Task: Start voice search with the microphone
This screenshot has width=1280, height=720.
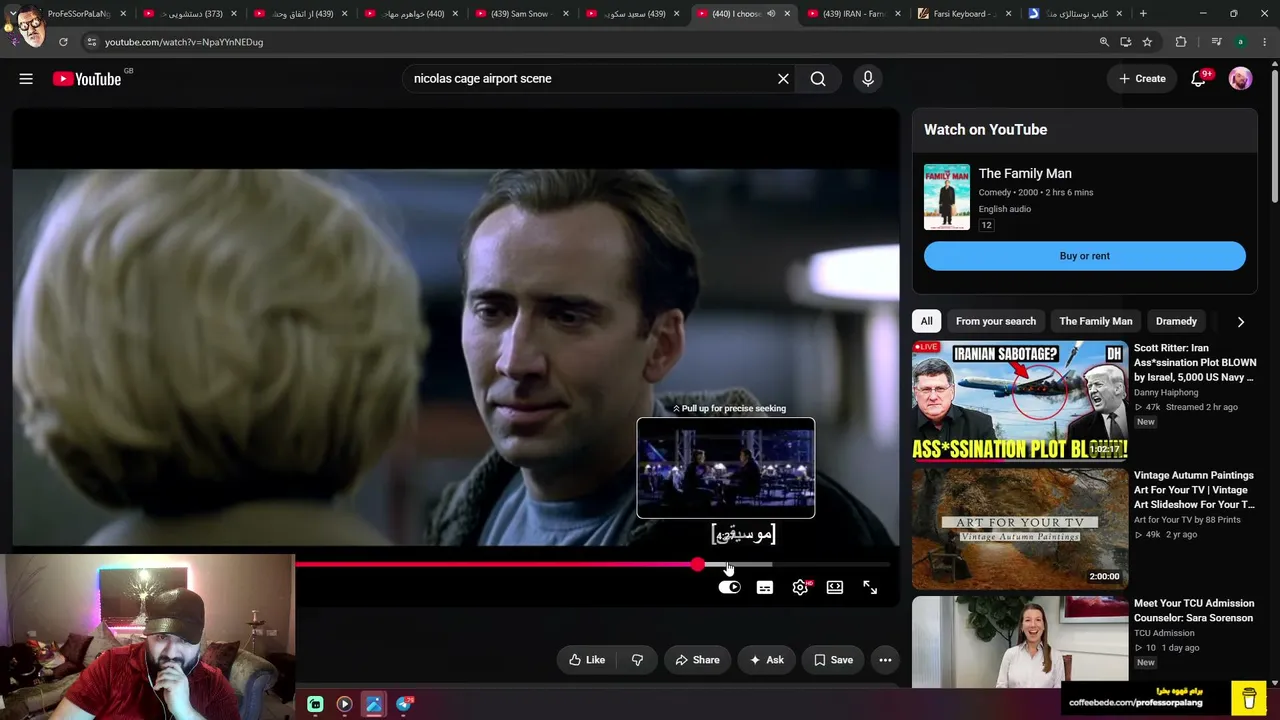Action: click(867, 79)
